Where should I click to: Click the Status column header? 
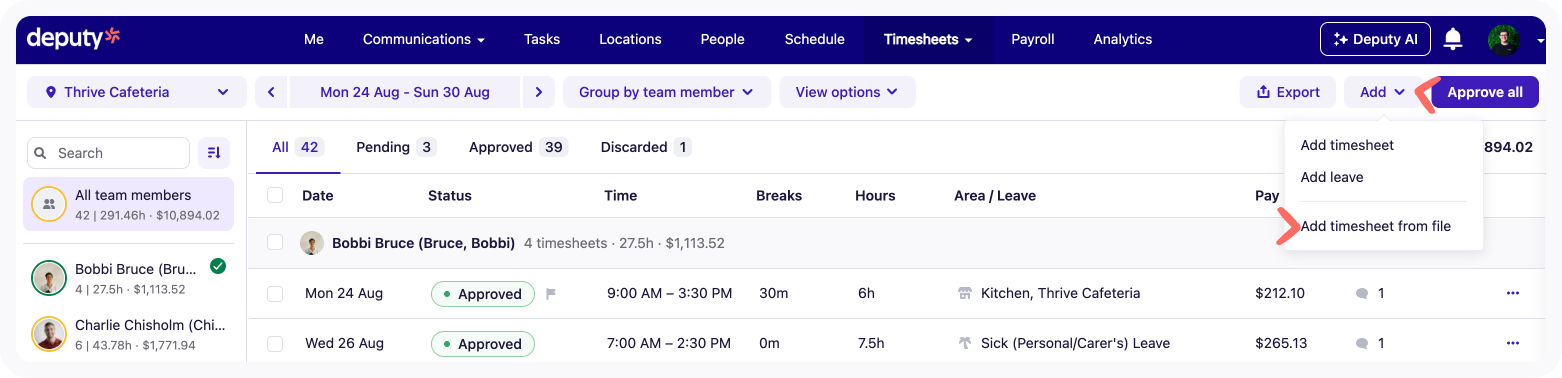coord(450,196)
